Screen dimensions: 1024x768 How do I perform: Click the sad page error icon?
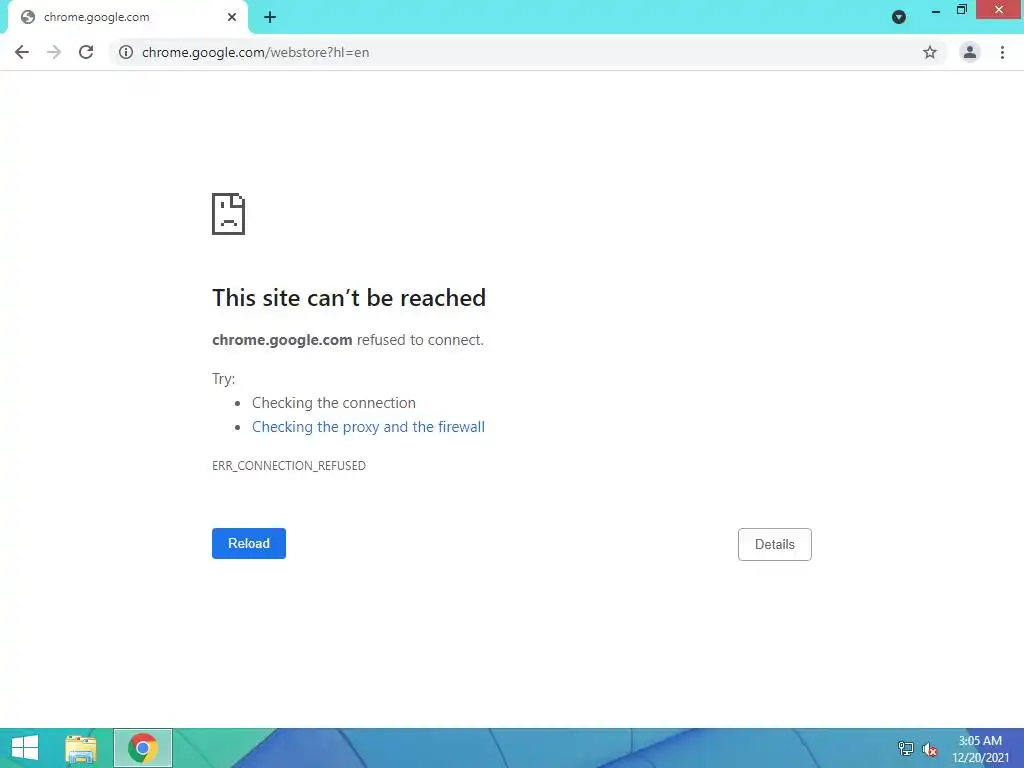(229, 214)
